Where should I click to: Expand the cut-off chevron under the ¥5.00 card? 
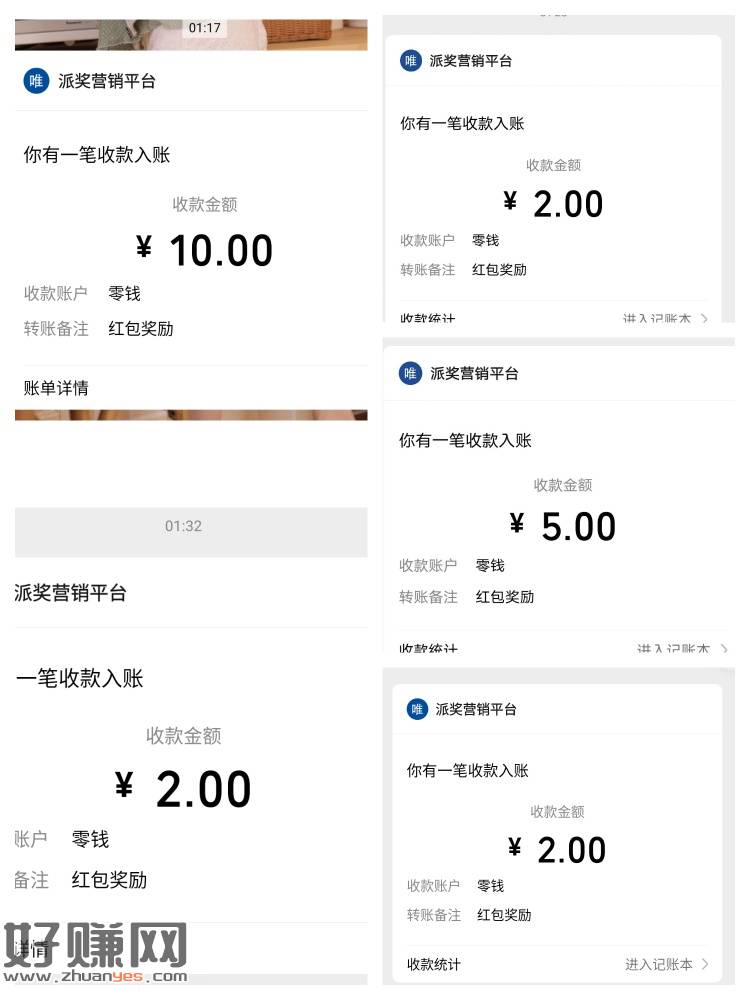click(x=724, y=650)
